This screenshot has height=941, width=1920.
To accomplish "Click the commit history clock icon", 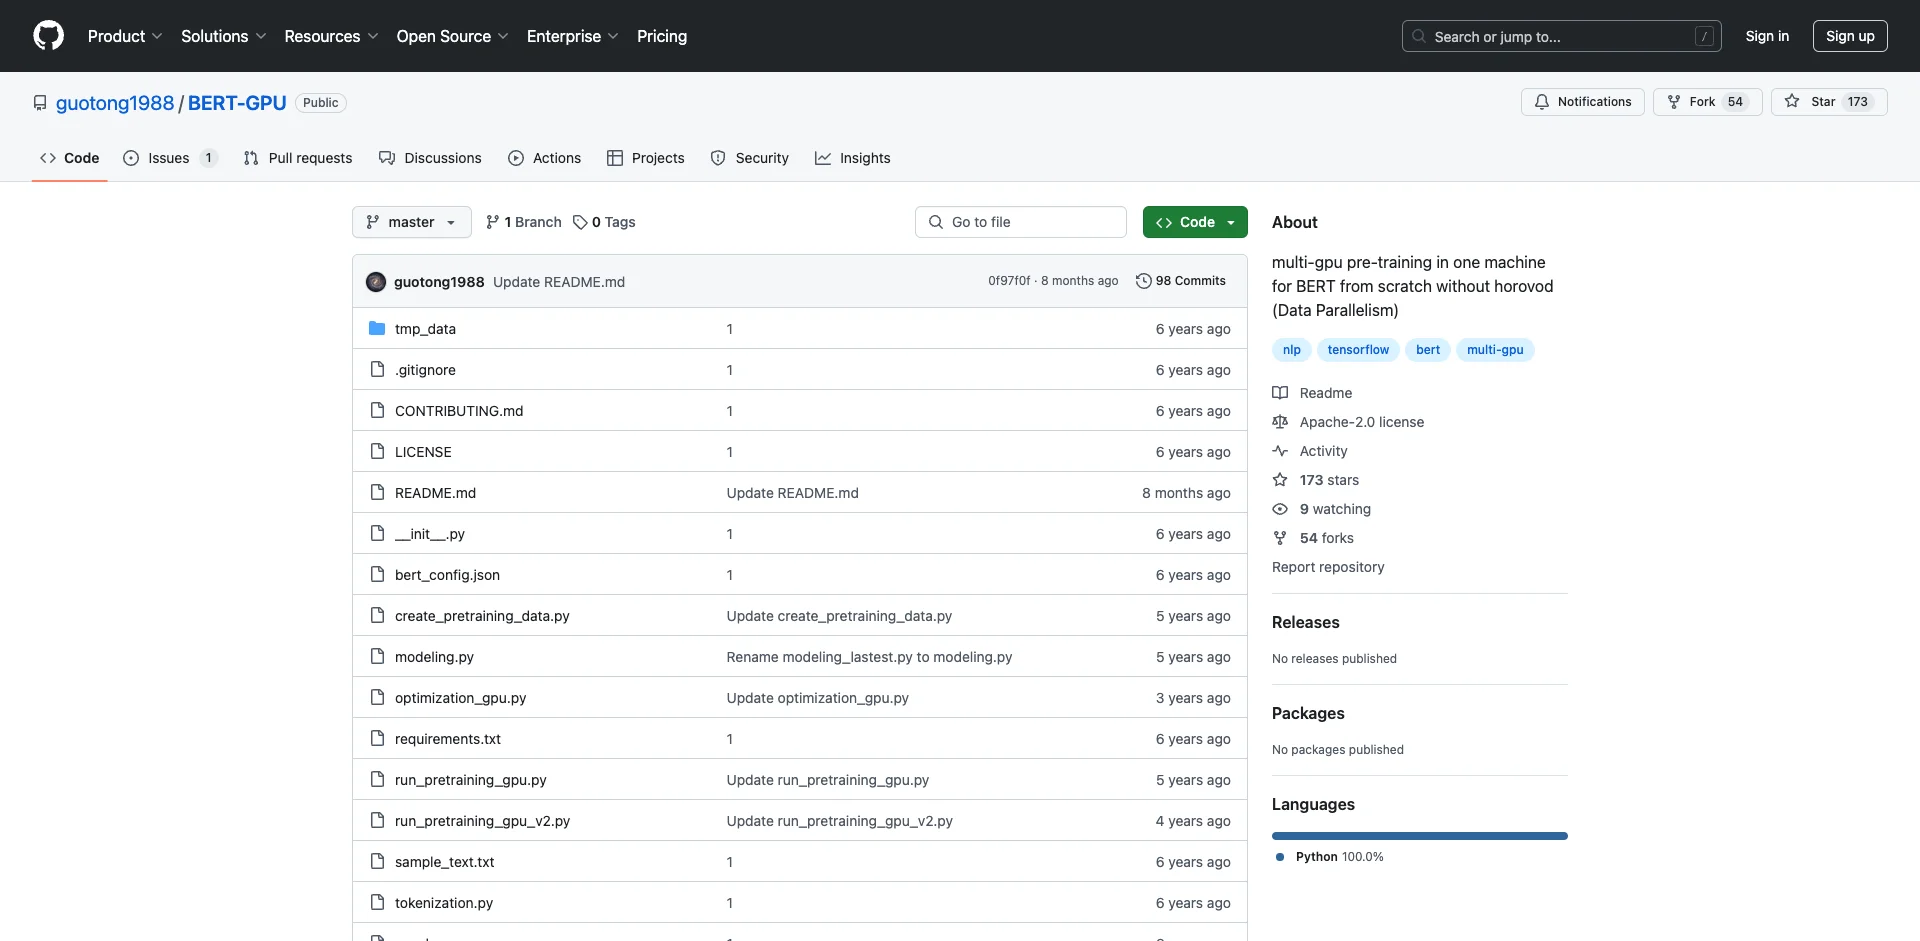I will (1144, 281).
